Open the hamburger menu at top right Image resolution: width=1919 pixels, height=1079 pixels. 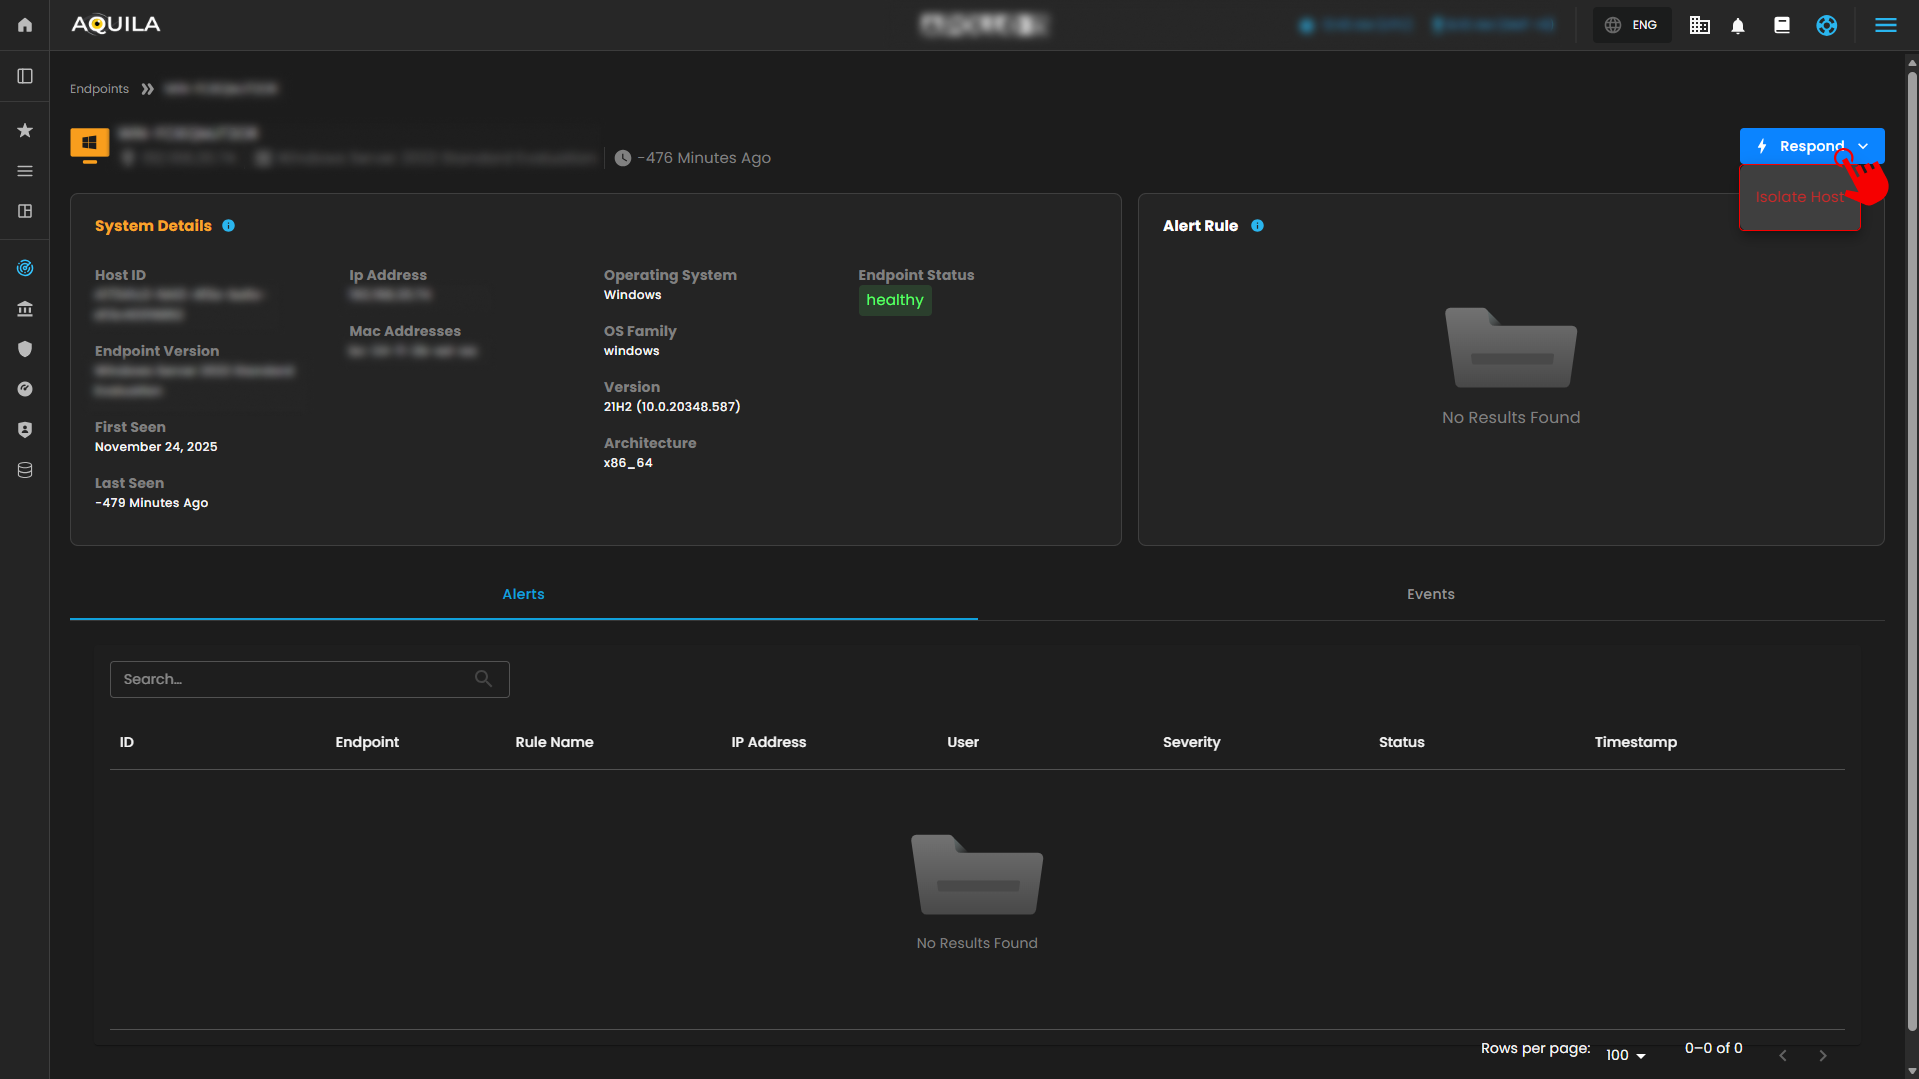[x=1885, y=26]
